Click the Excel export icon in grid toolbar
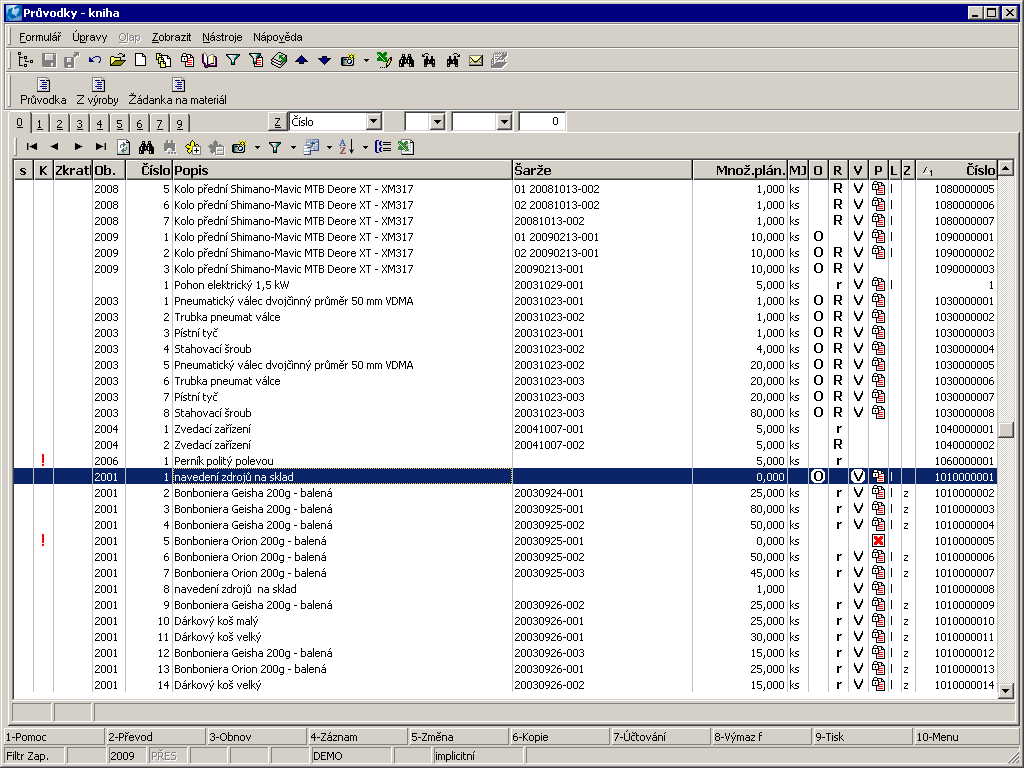This screenshot has height=768, width=1024. [405, 147]
